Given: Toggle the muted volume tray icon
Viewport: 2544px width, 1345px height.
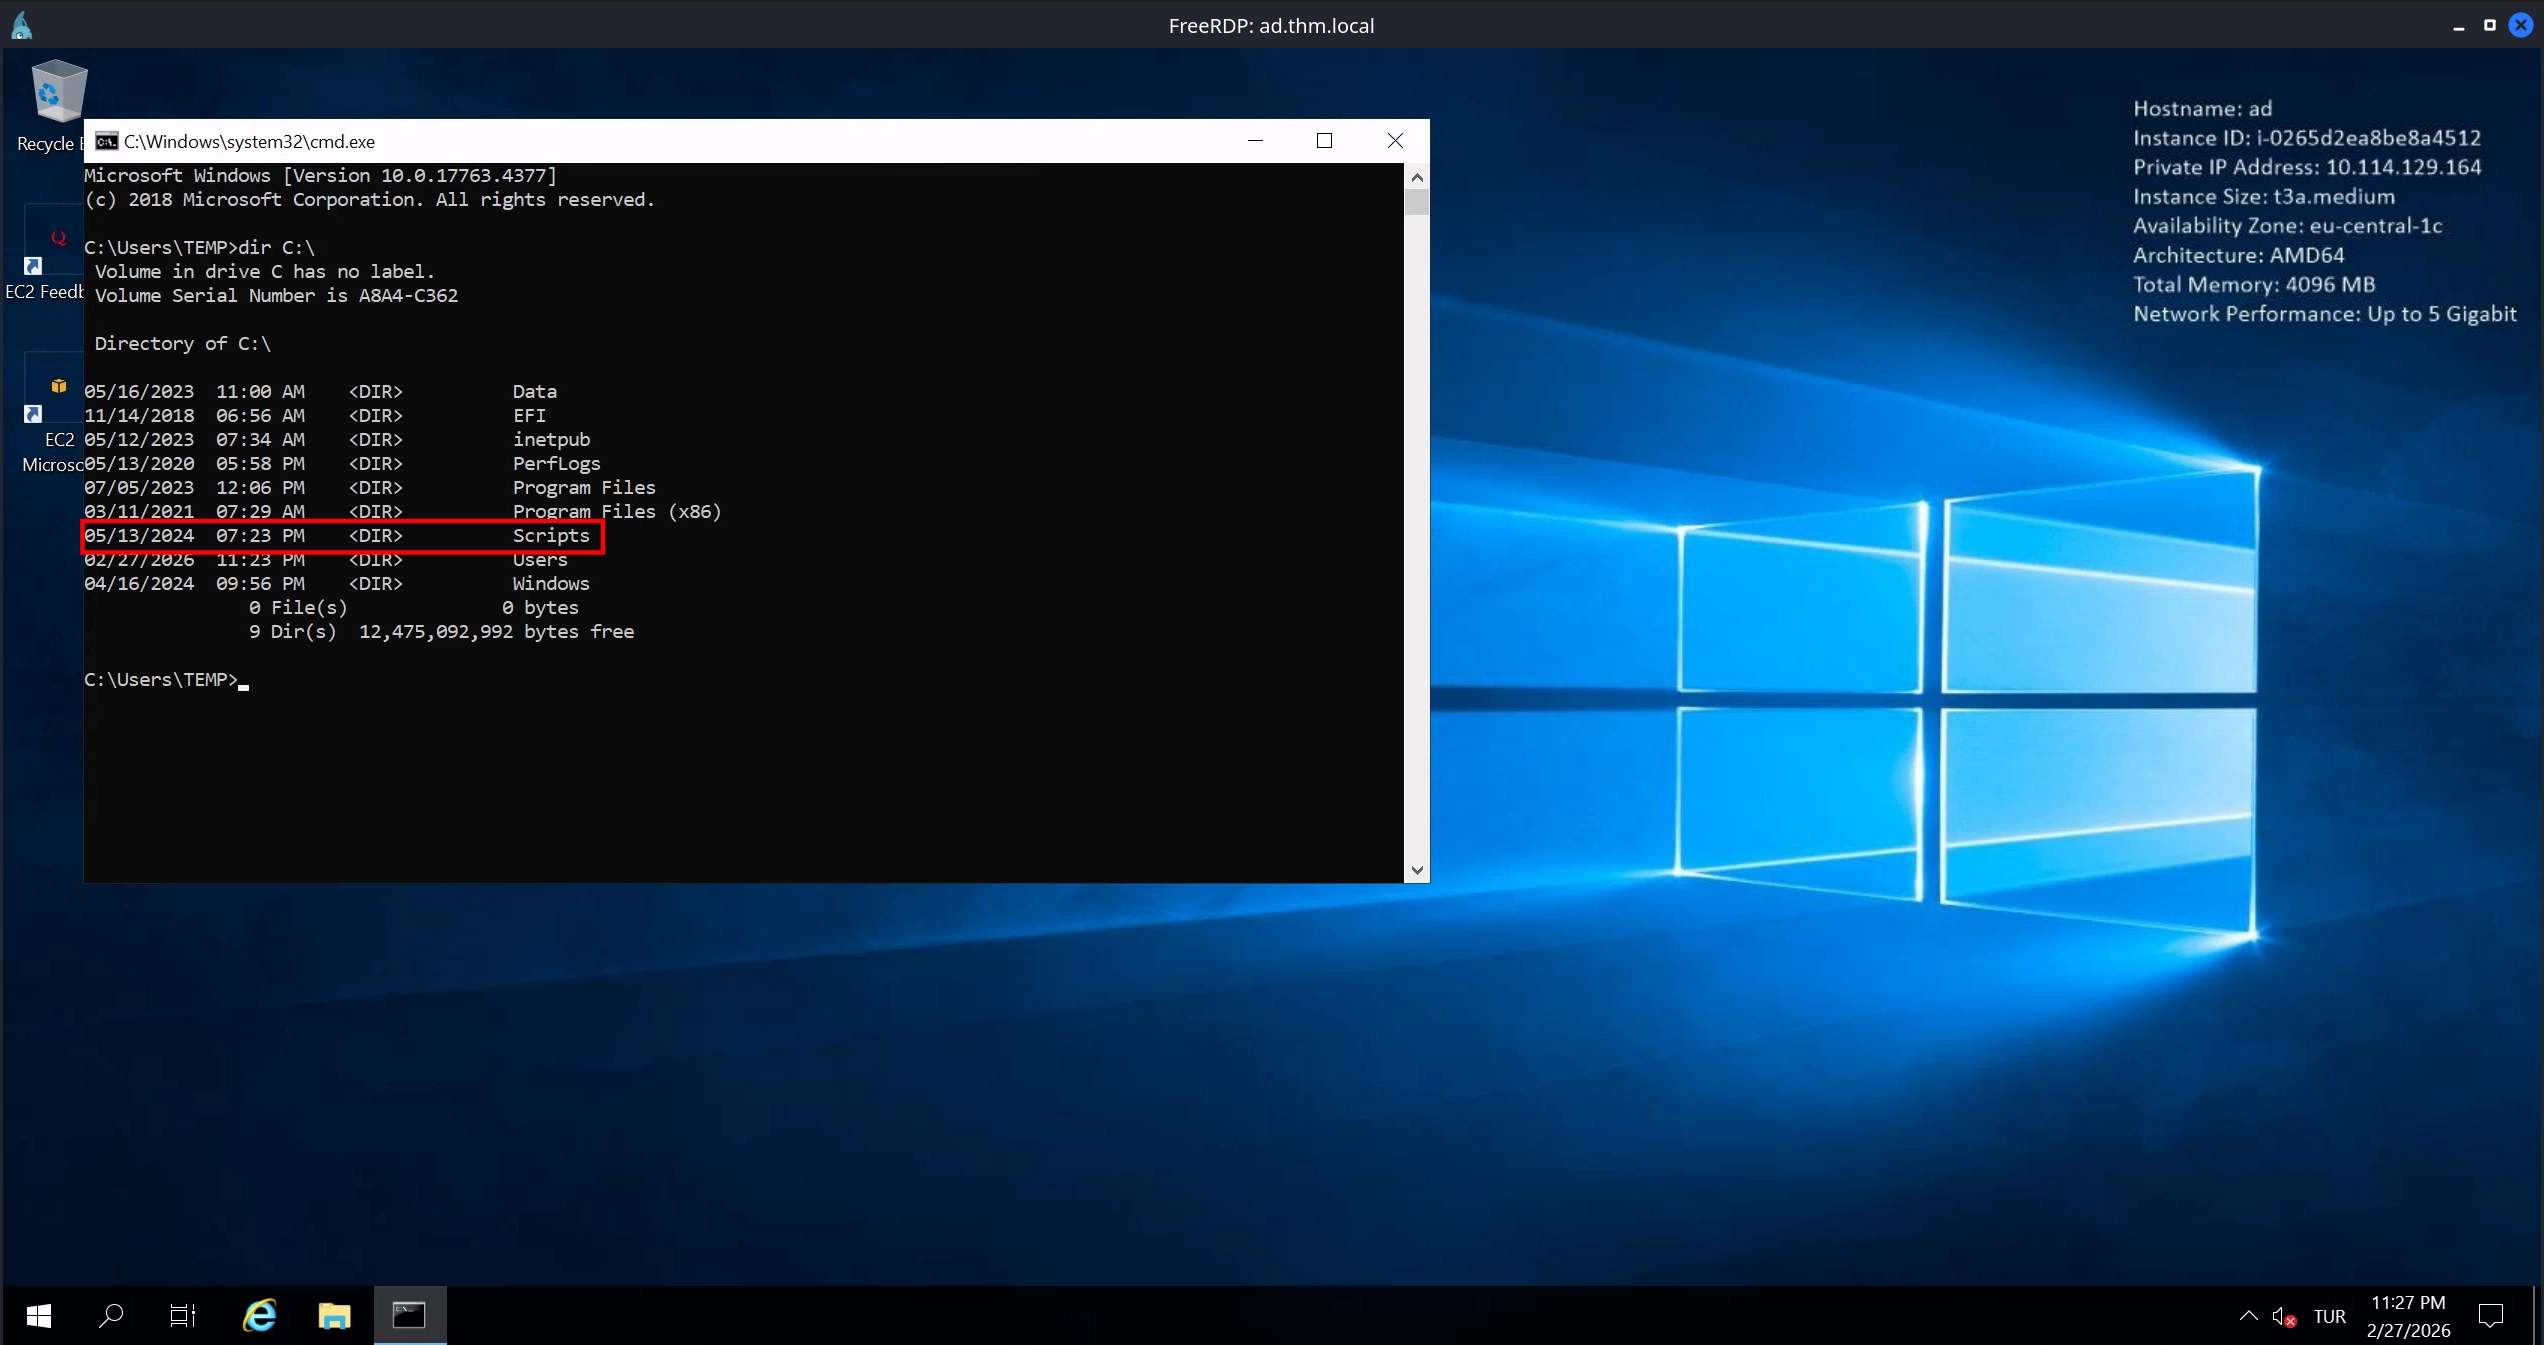Looking at the screenshot, I should (2282, 1317).
